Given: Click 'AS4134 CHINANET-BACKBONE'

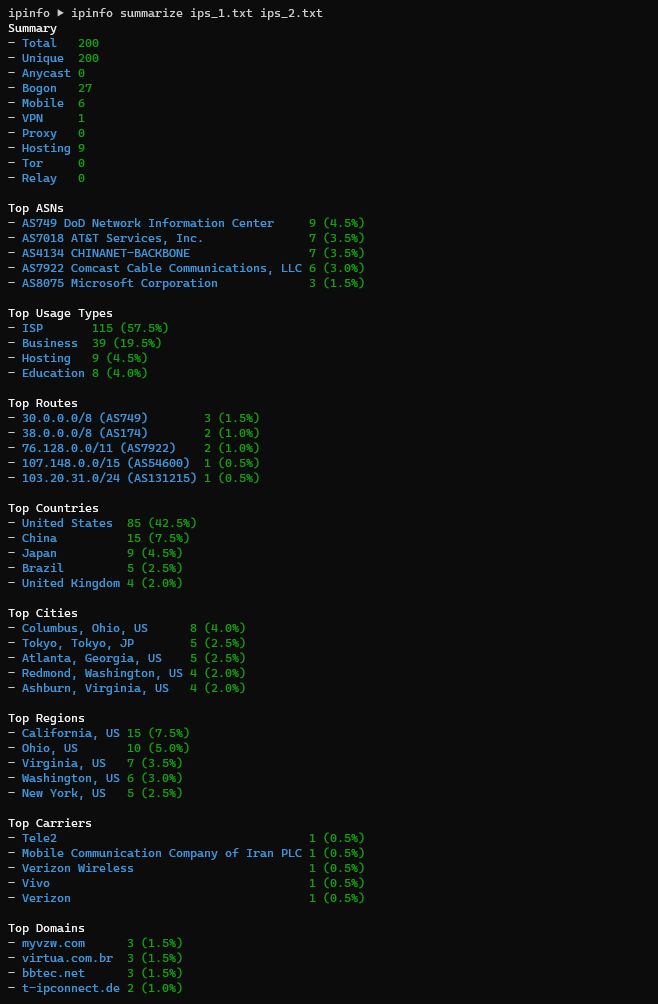Looking at the screenshot, I should click(106, 253).
